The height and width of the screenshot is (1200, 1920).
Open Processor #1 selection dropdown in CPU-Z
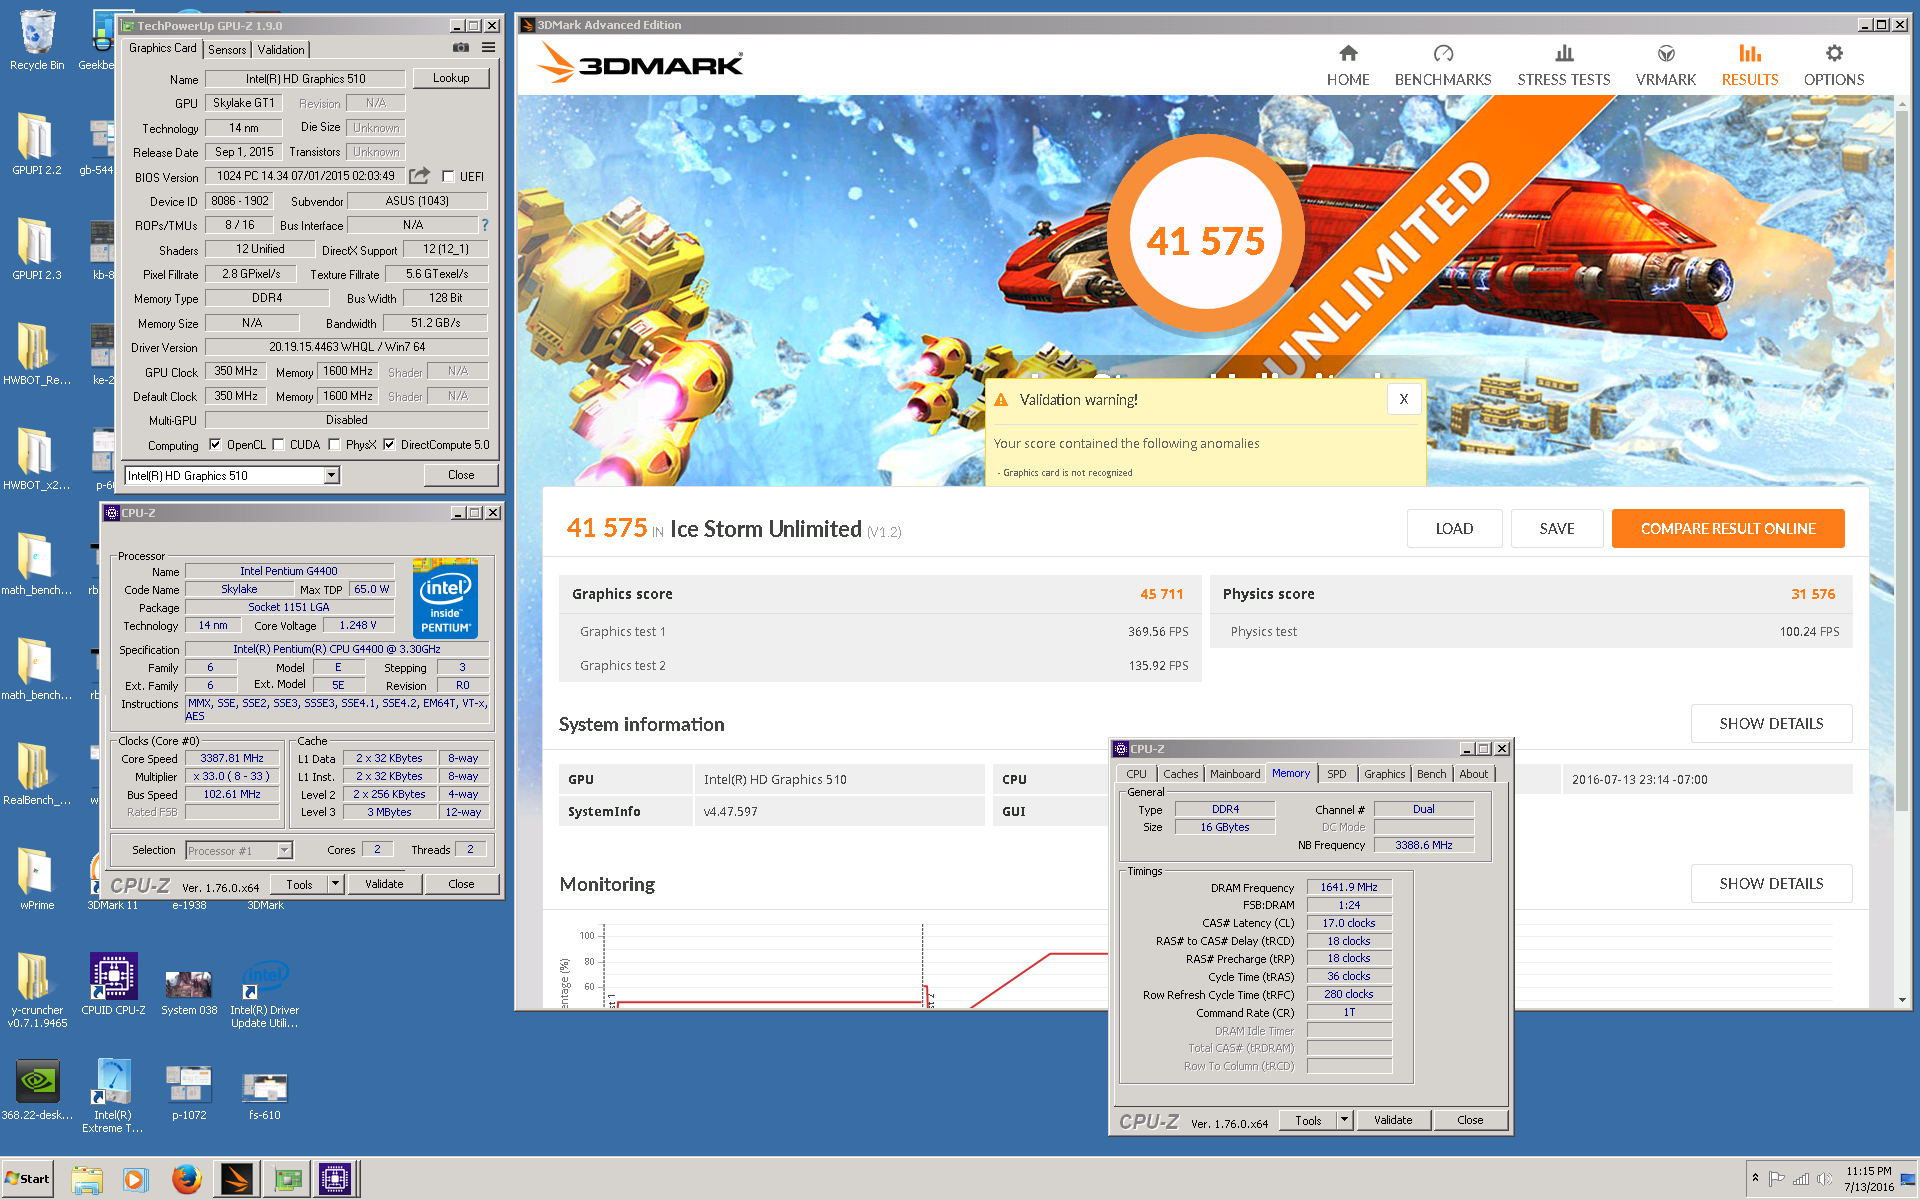click(x=285, y=850)
